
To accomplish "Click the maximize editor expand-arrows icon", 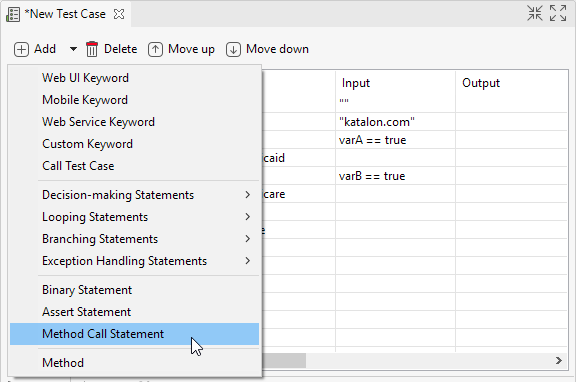I will point(558,13).
